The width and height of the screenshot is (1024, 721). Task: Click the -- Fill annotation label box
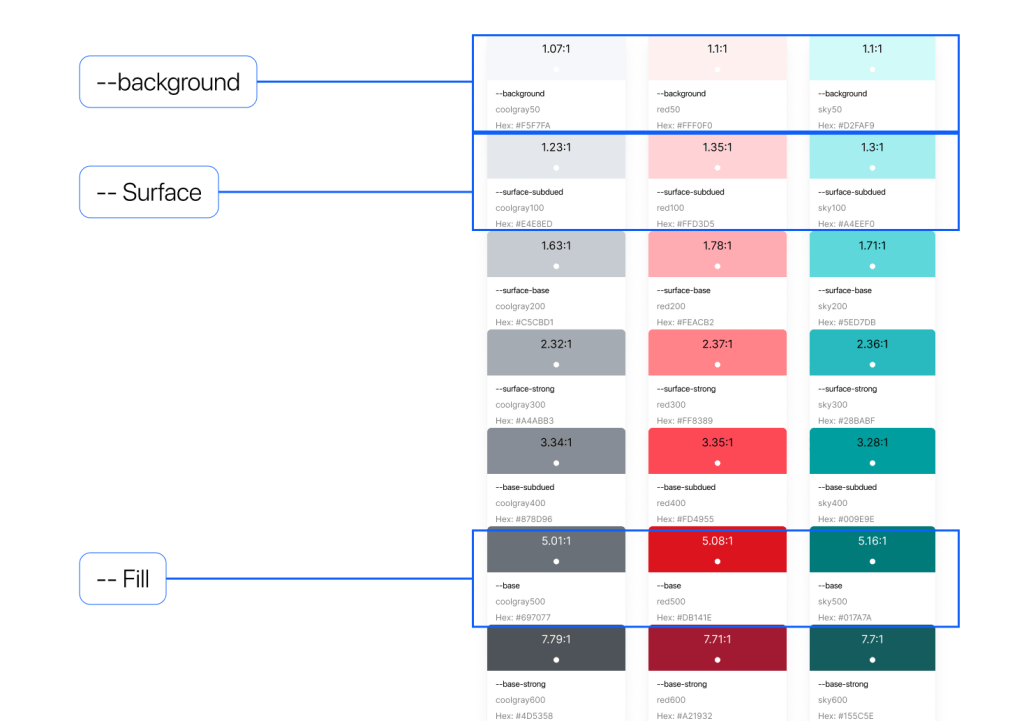[123, 579]
